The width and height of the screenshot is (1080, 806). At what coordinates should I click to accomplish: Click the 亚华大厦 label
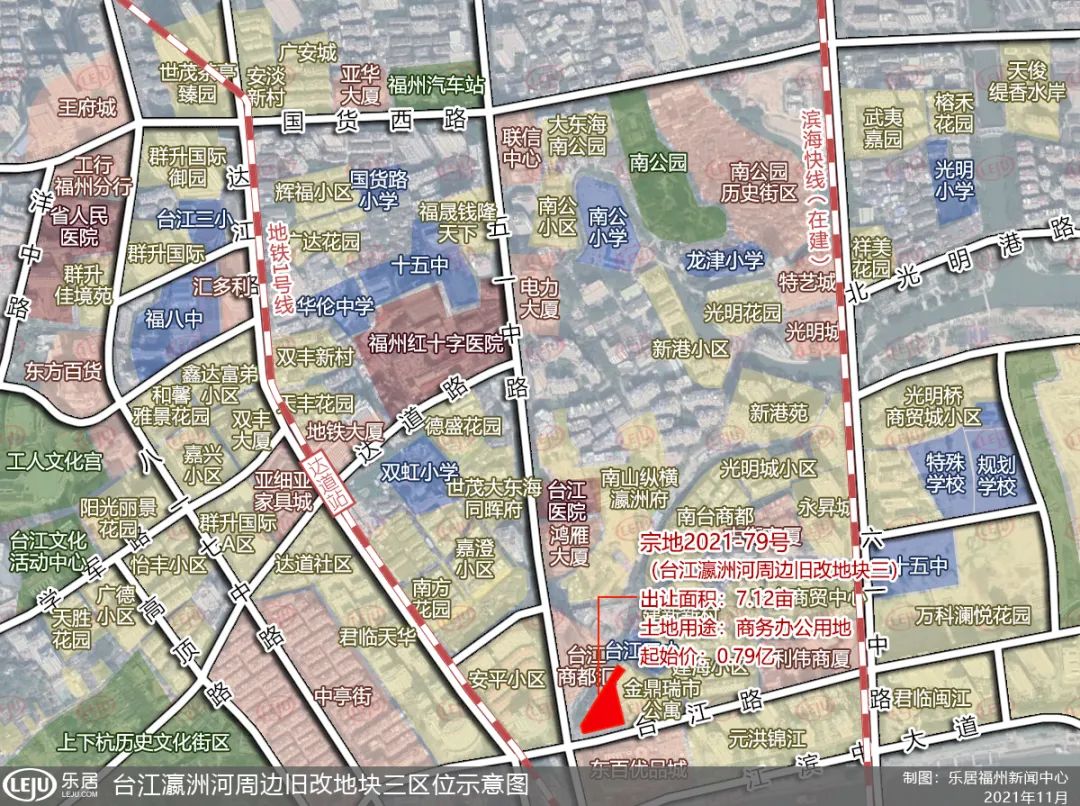(x=360, y=85)
